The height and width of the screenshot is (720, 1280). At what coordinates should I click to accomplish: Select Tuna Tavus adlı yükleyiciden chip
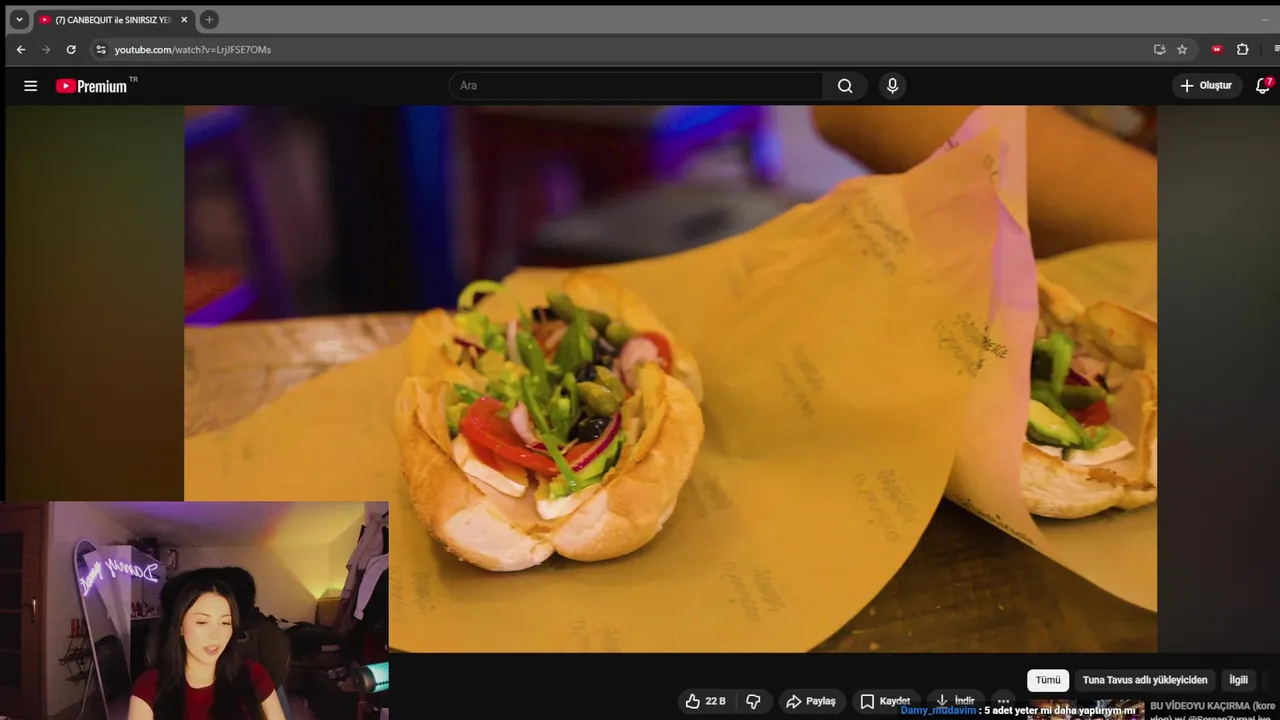(1145, 680)
